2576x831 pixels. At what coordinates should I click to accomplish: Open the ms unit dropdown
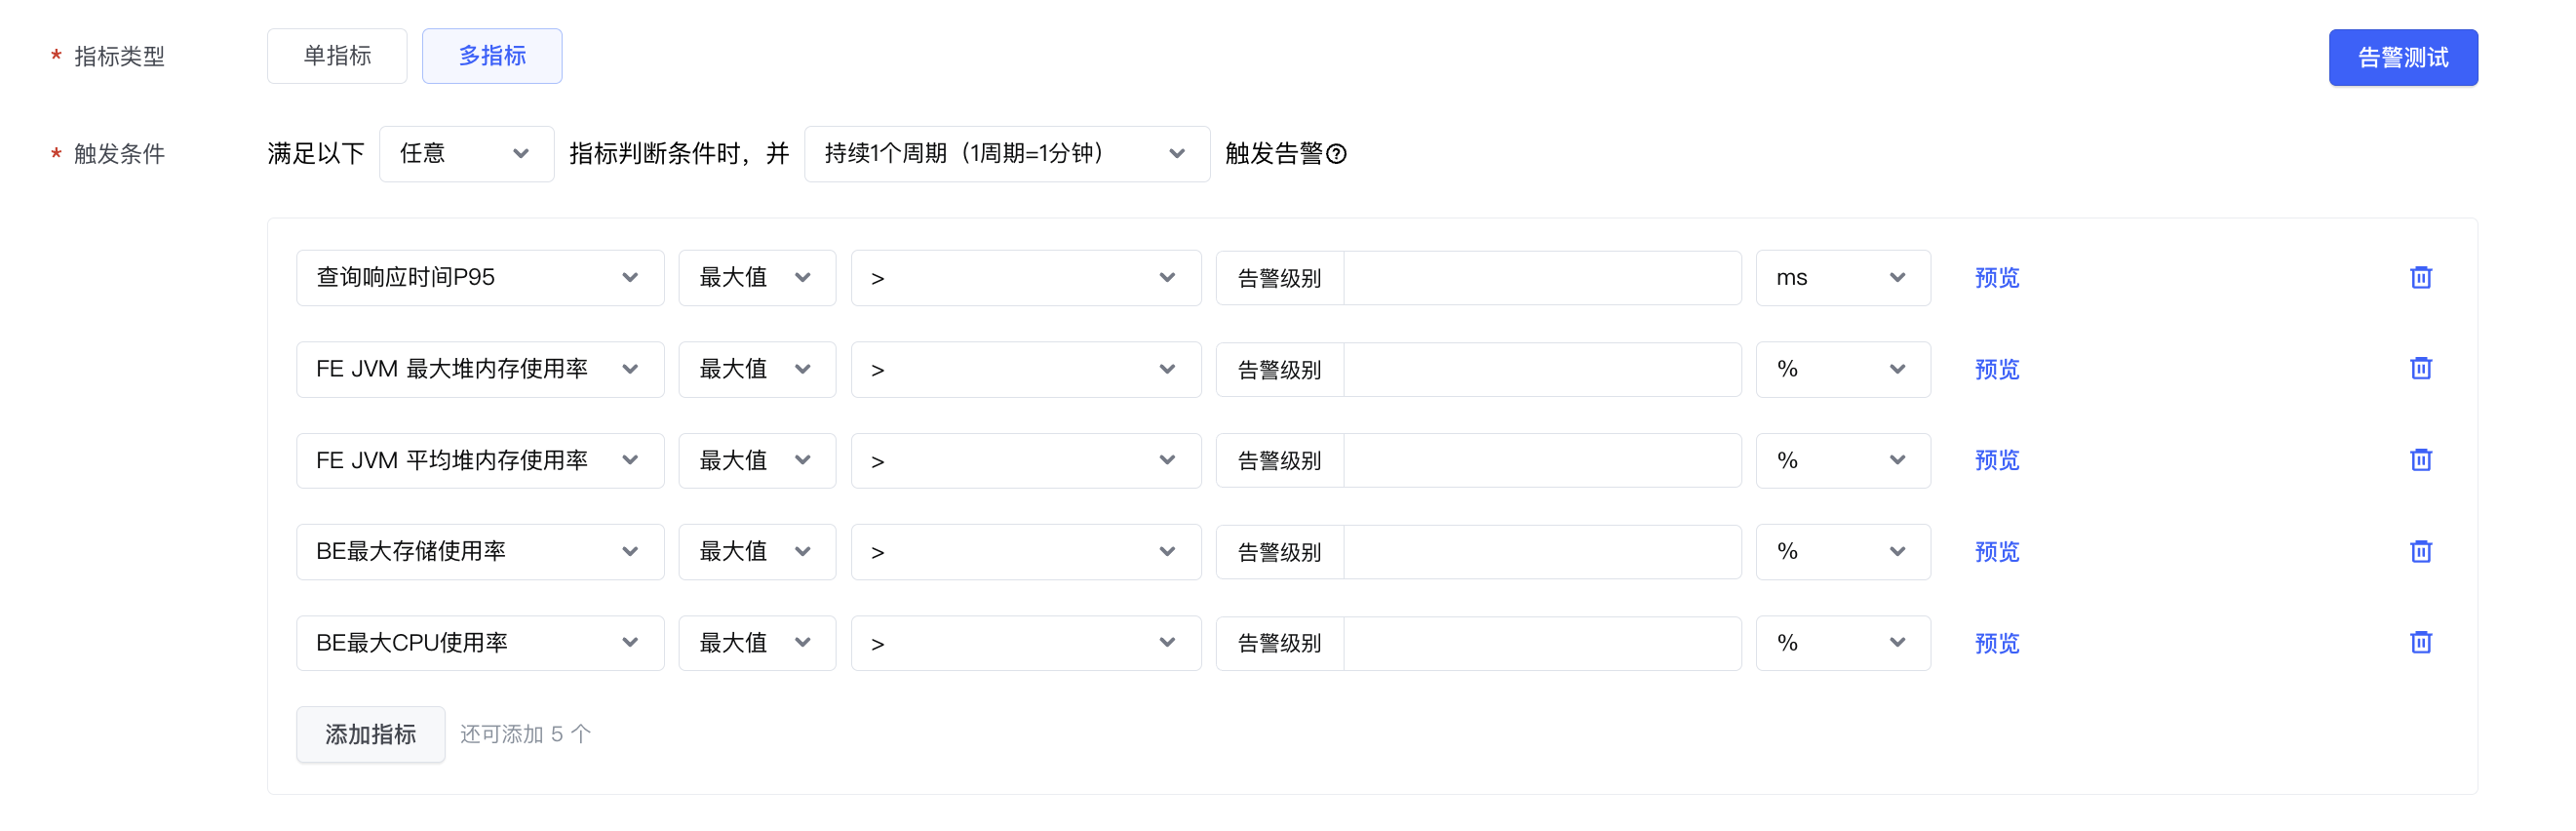pyautogui.click(x=1842, y=278)
